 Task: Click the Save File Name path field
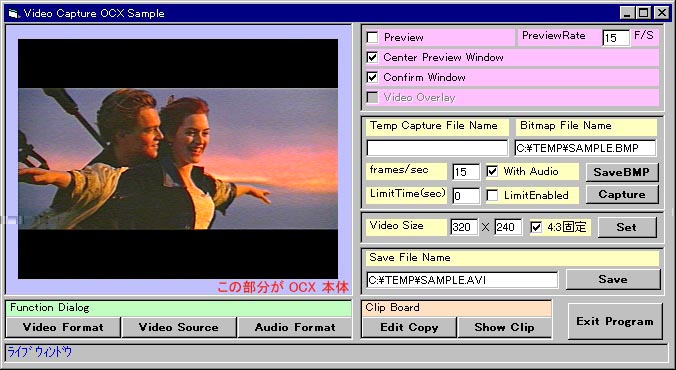pyautogui.click(x=462, y=280)
